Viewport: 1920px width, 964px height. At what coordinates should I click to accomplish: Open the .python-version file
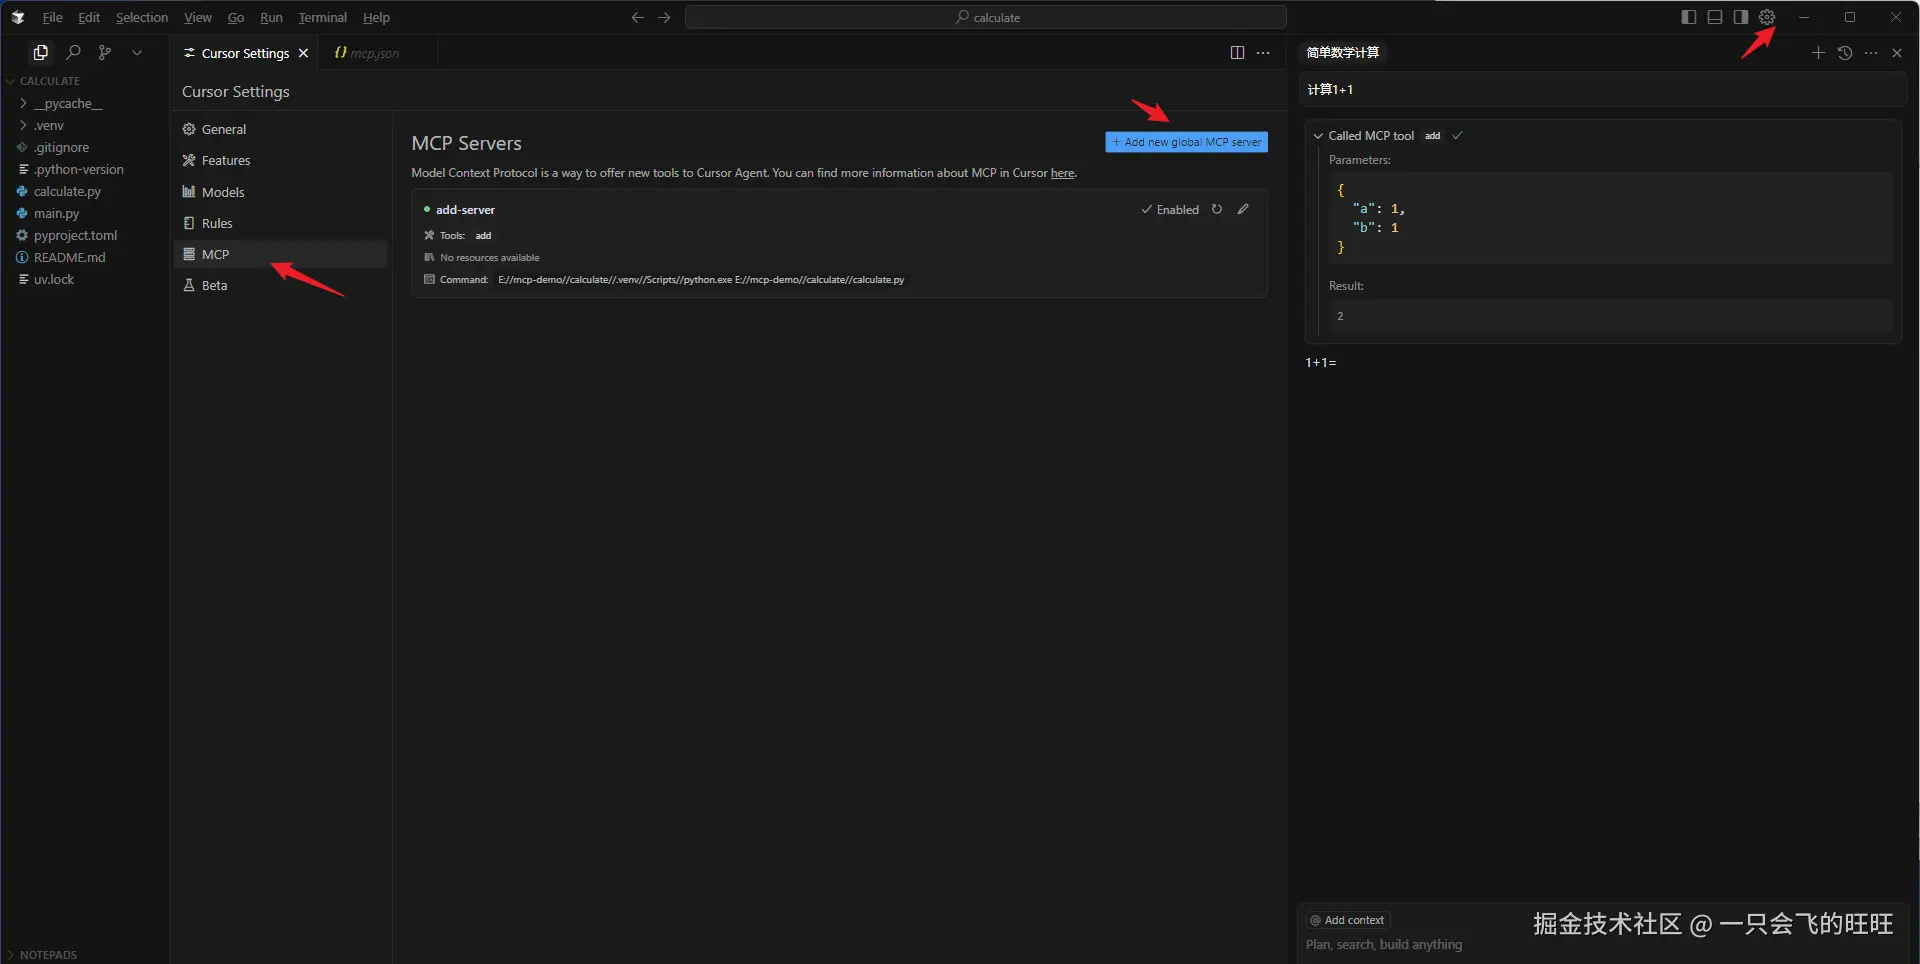point(85,169)
